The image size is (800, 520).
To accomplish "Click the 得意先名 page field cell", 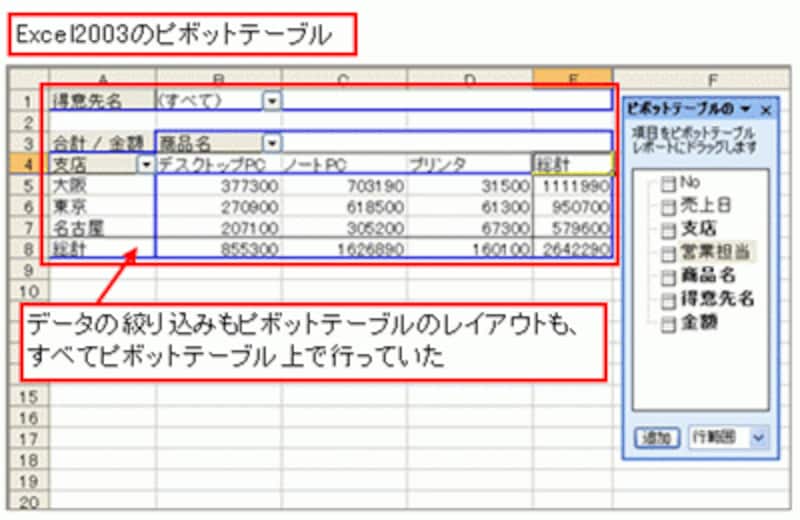I will click(103, 101).
